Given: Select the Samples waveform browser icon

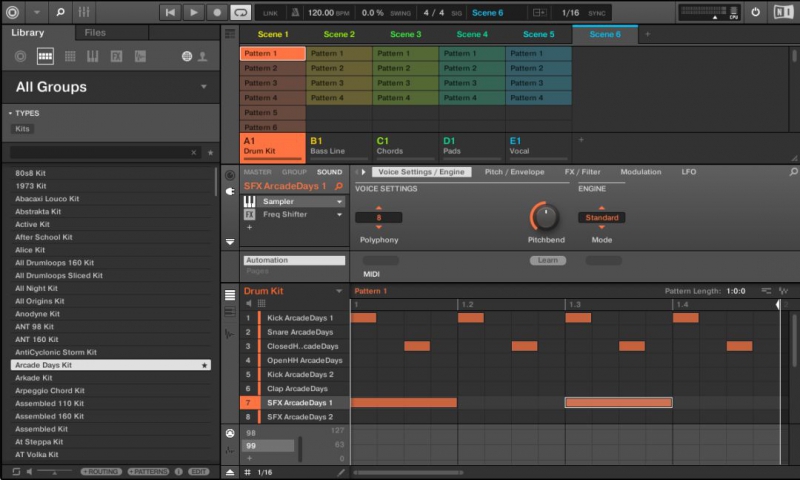Looking at the screenshot, I should [x=140, y=56].
